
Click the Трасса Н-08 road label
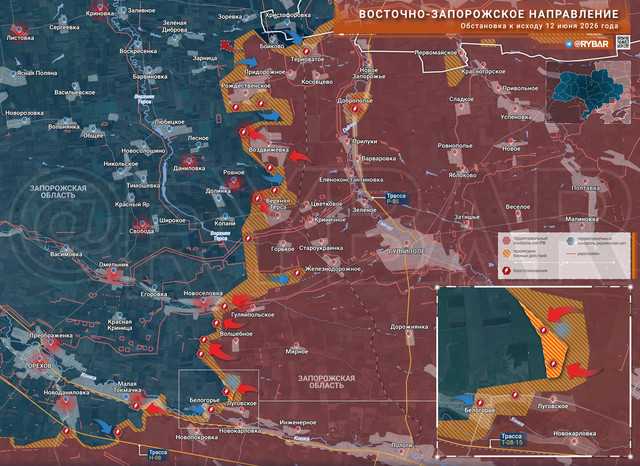tap(158, 455)
